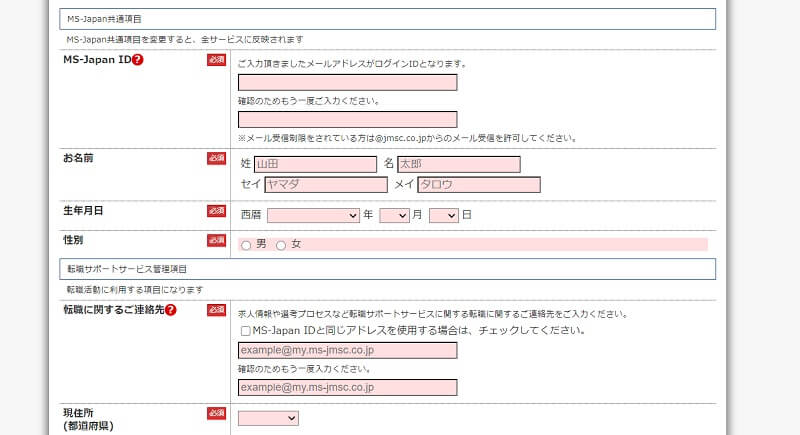Click the MS-Japan ID confirmation email field
The width and height of the screenshot is (800, 435).
347,119
